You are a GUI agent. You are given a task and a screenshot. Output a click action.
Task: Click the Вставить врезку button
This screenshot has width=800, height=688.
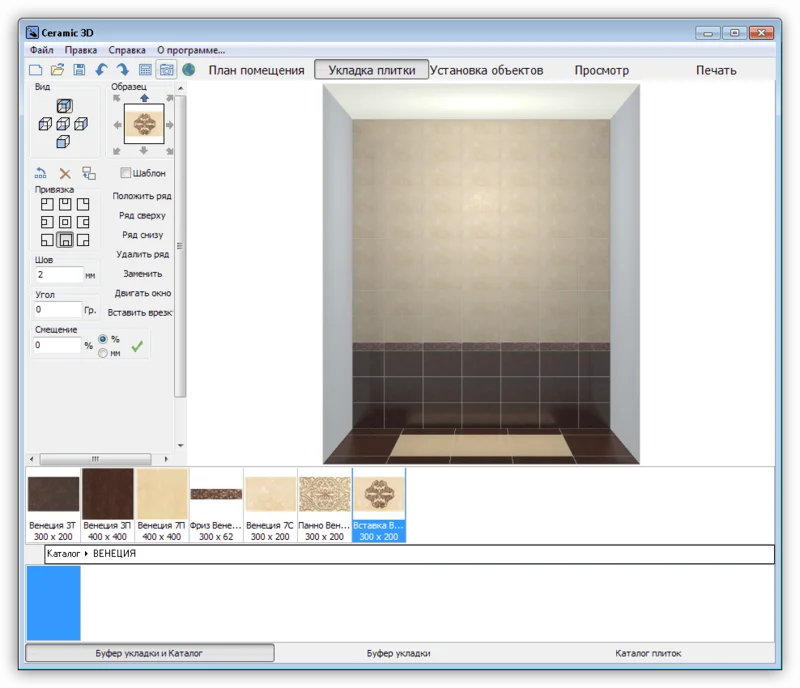point(140,312)
